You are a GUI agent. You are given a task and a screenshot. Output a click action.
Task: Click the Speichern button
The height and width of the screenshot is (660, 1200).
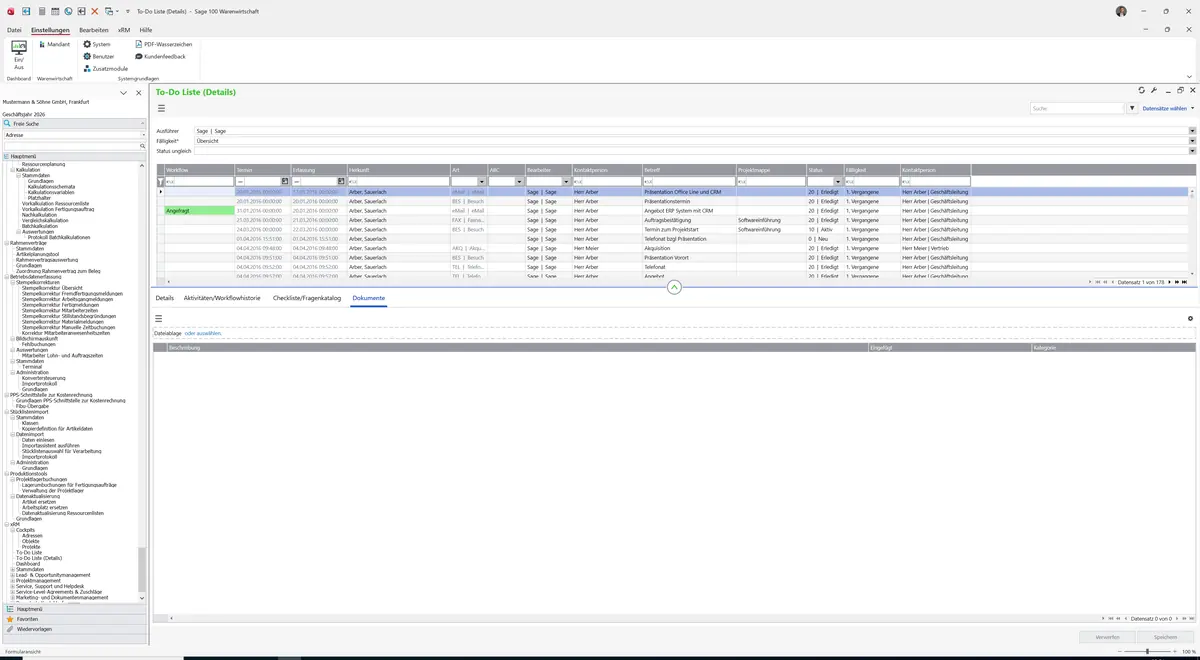click(1166, 636)
